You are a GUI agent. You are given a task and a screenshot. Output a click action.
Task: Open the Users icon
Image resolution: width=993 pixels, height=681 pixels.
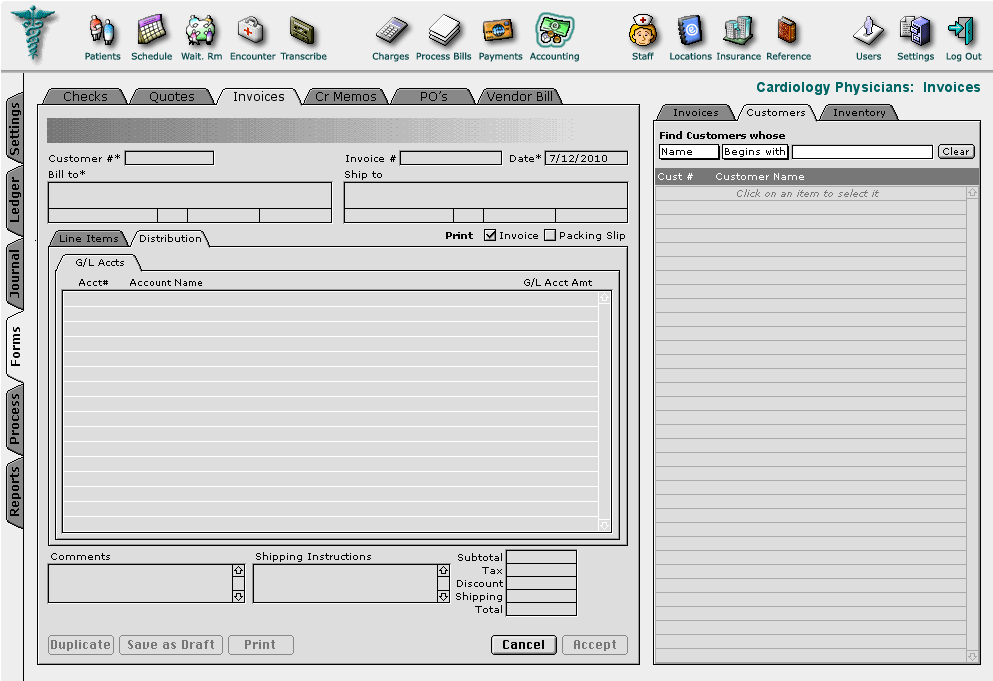click(x=868, y=31)
